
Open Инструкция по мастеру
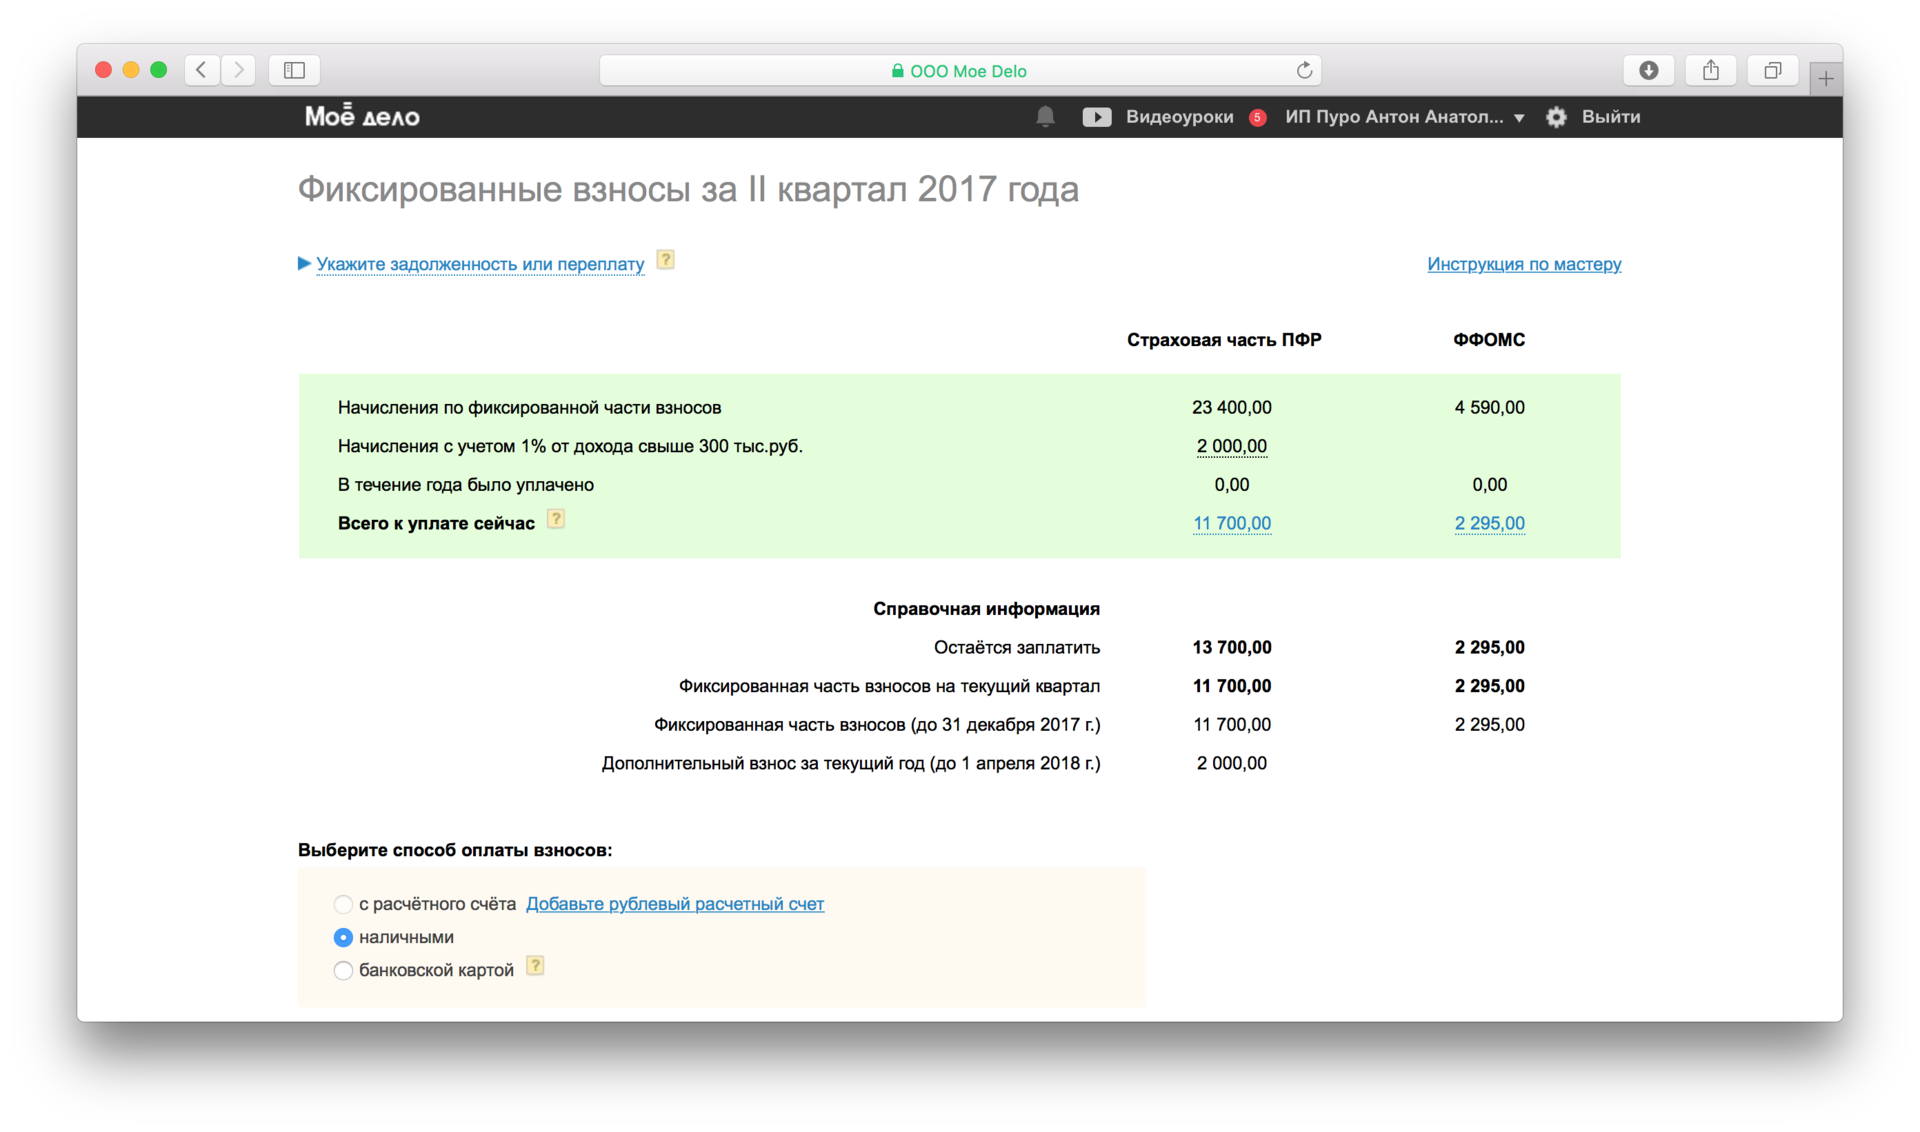[1523, 264]
